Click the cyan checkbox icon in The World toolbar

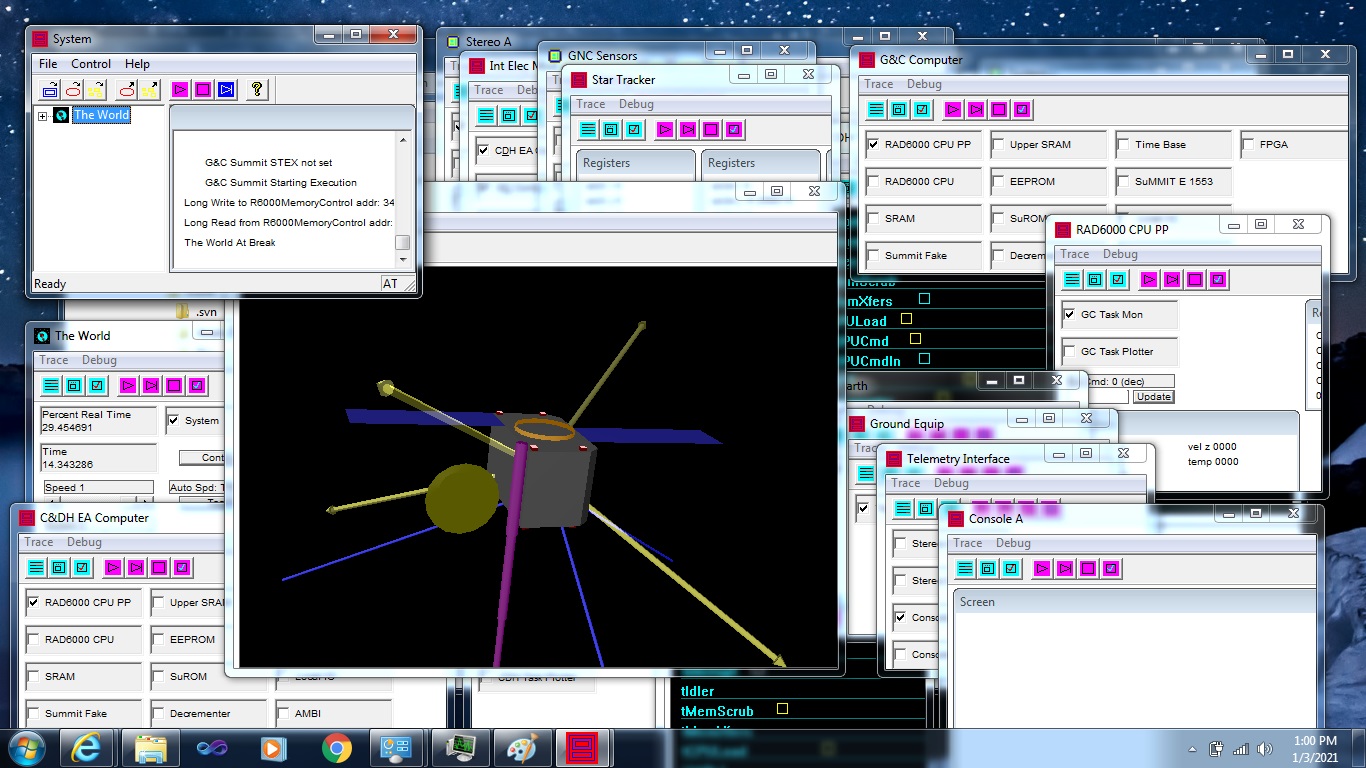(x=97, y=385)
